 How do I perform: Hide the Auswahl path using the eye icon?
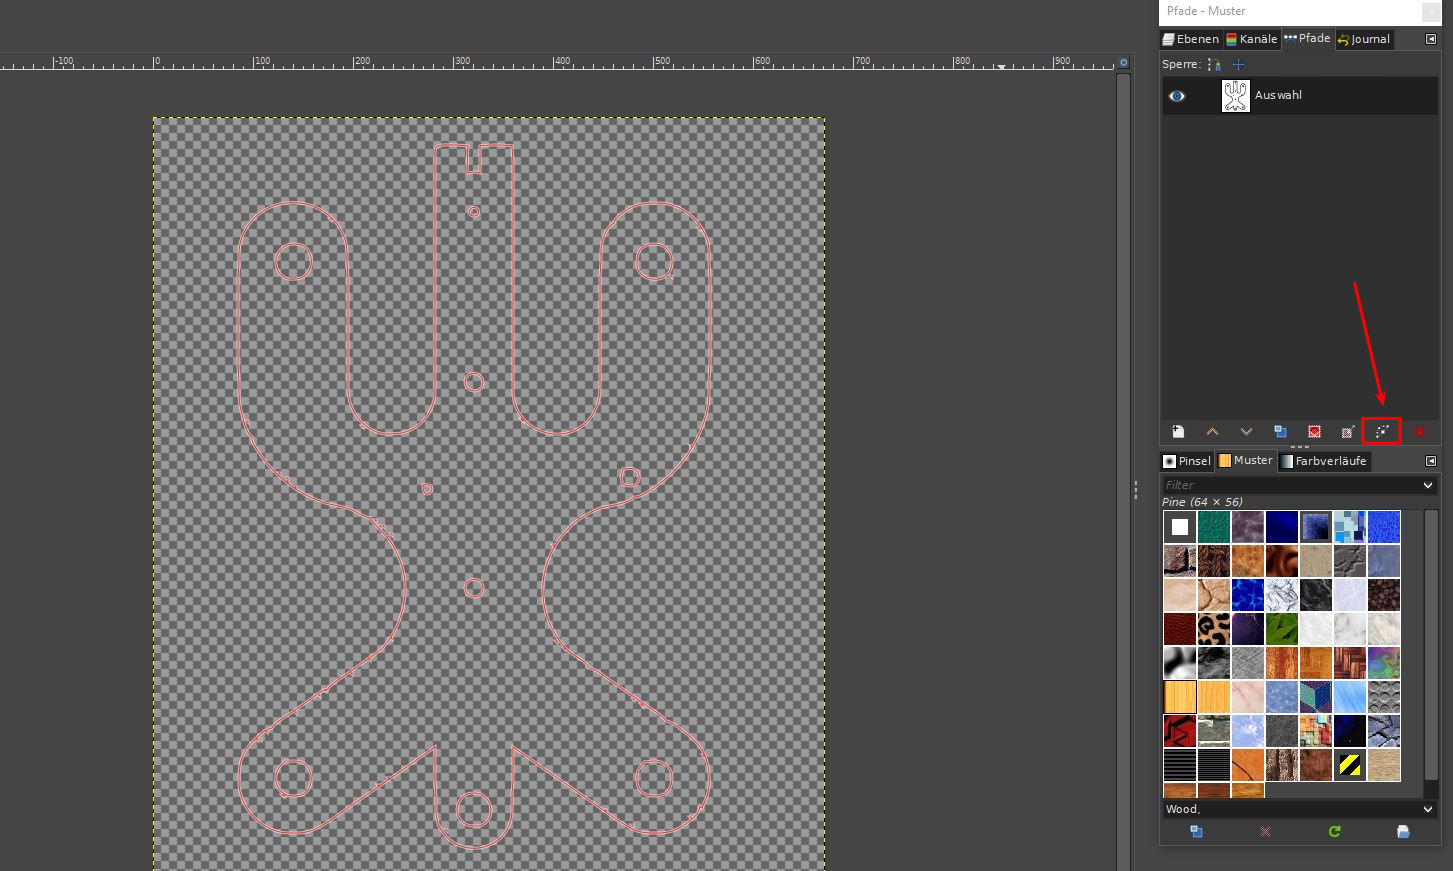(1177, 96)
